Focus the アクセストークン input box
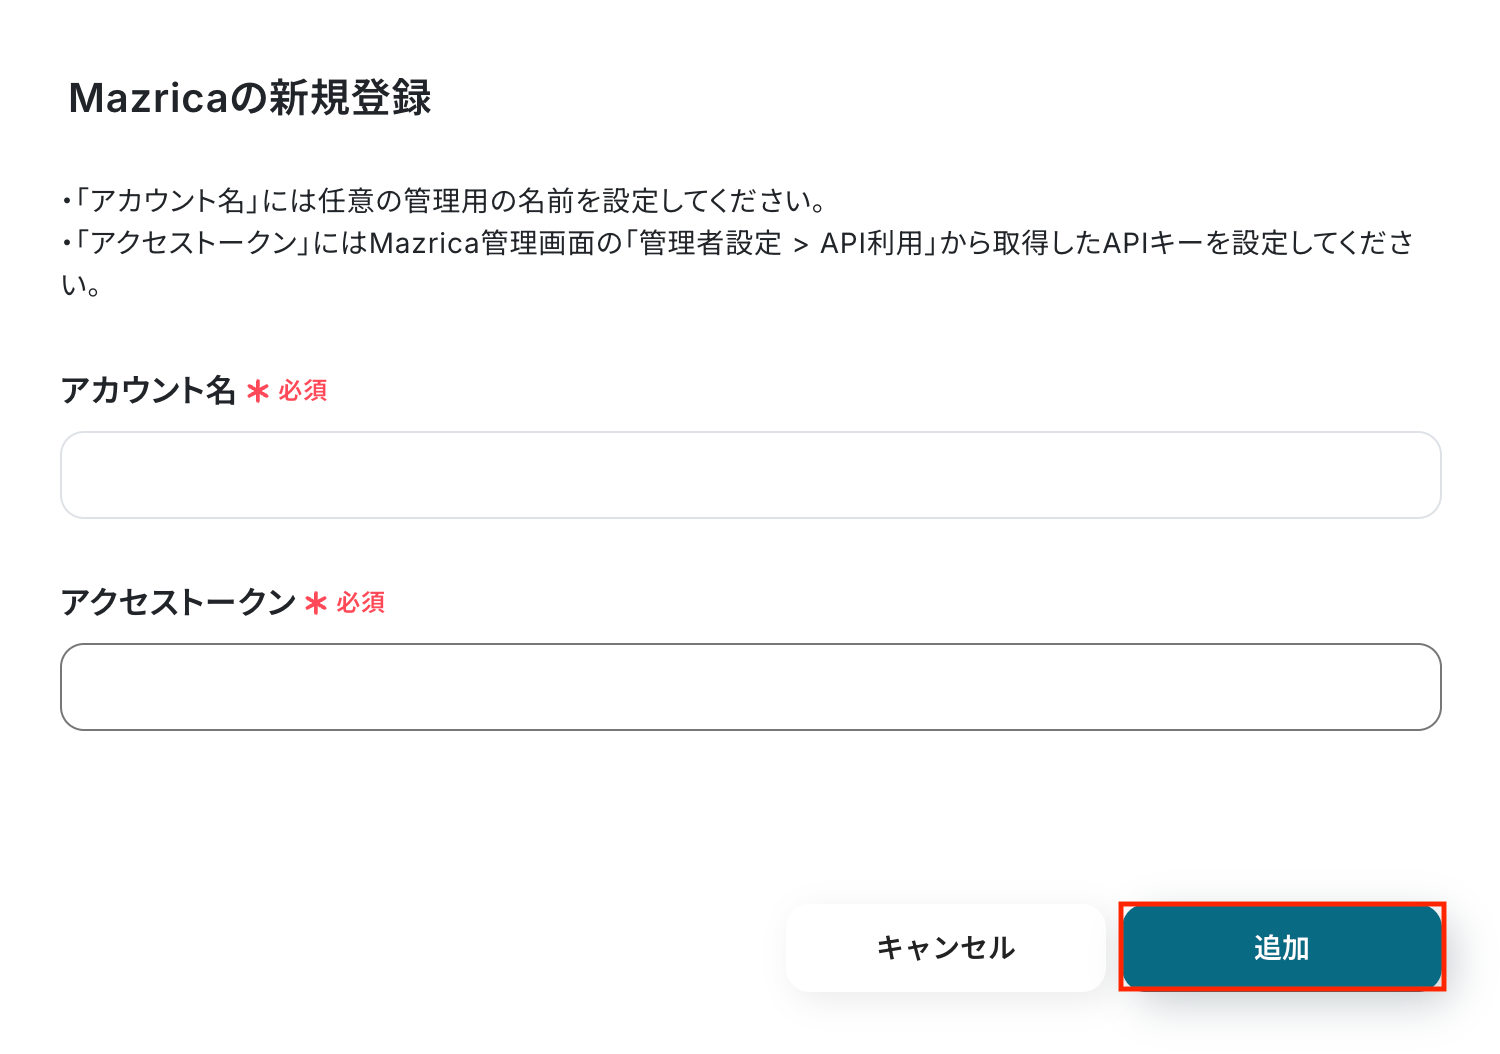The image size is (1500, 1054). (x=750, y=687)
